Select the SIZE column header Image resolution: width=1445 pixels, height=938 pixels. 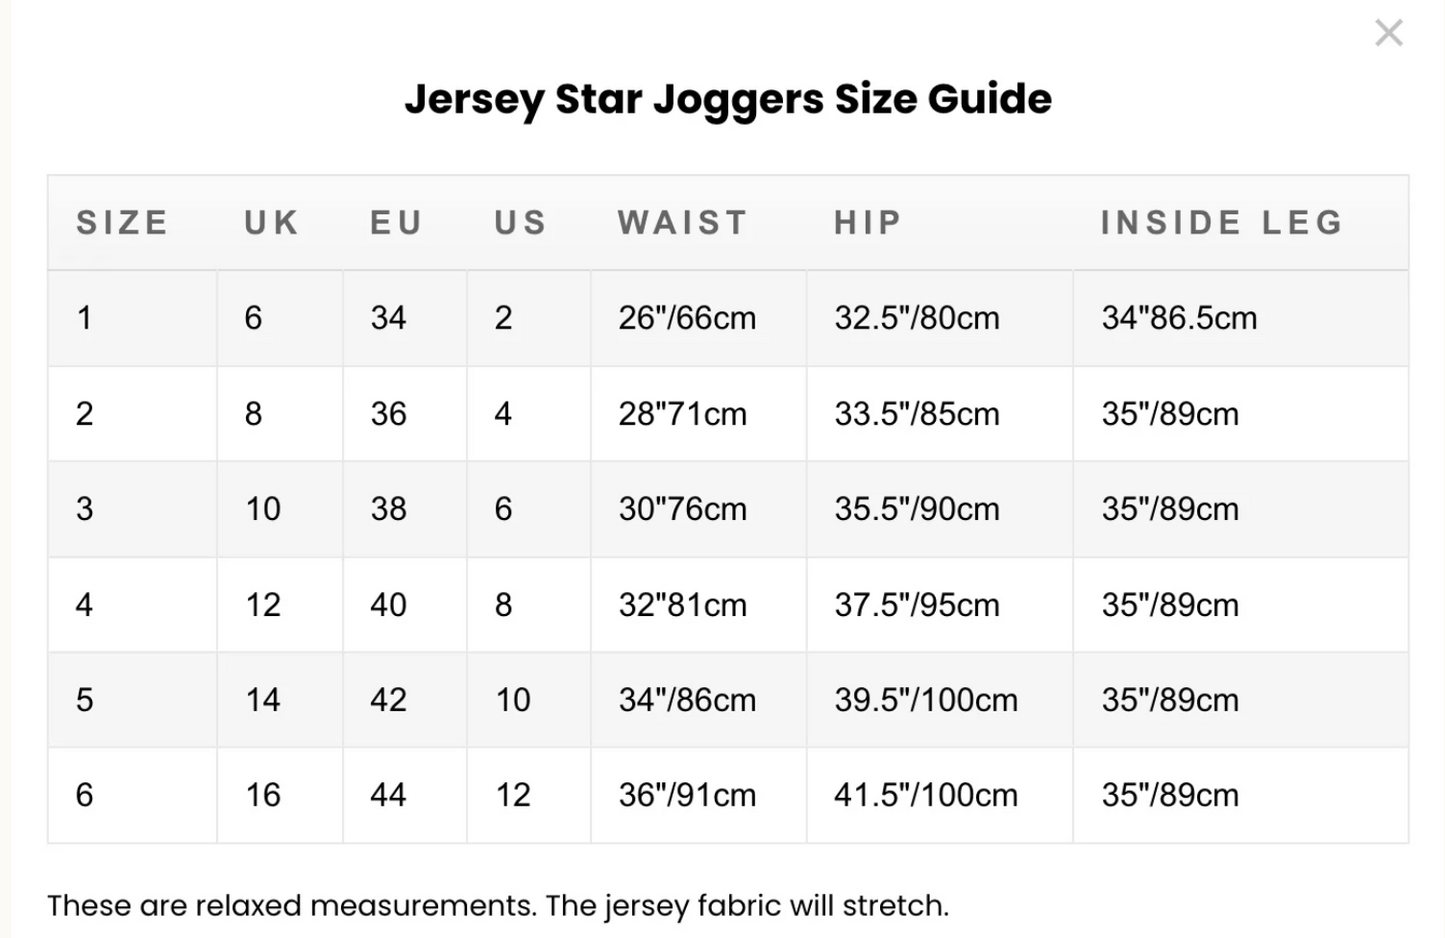(x=122, y=223)
